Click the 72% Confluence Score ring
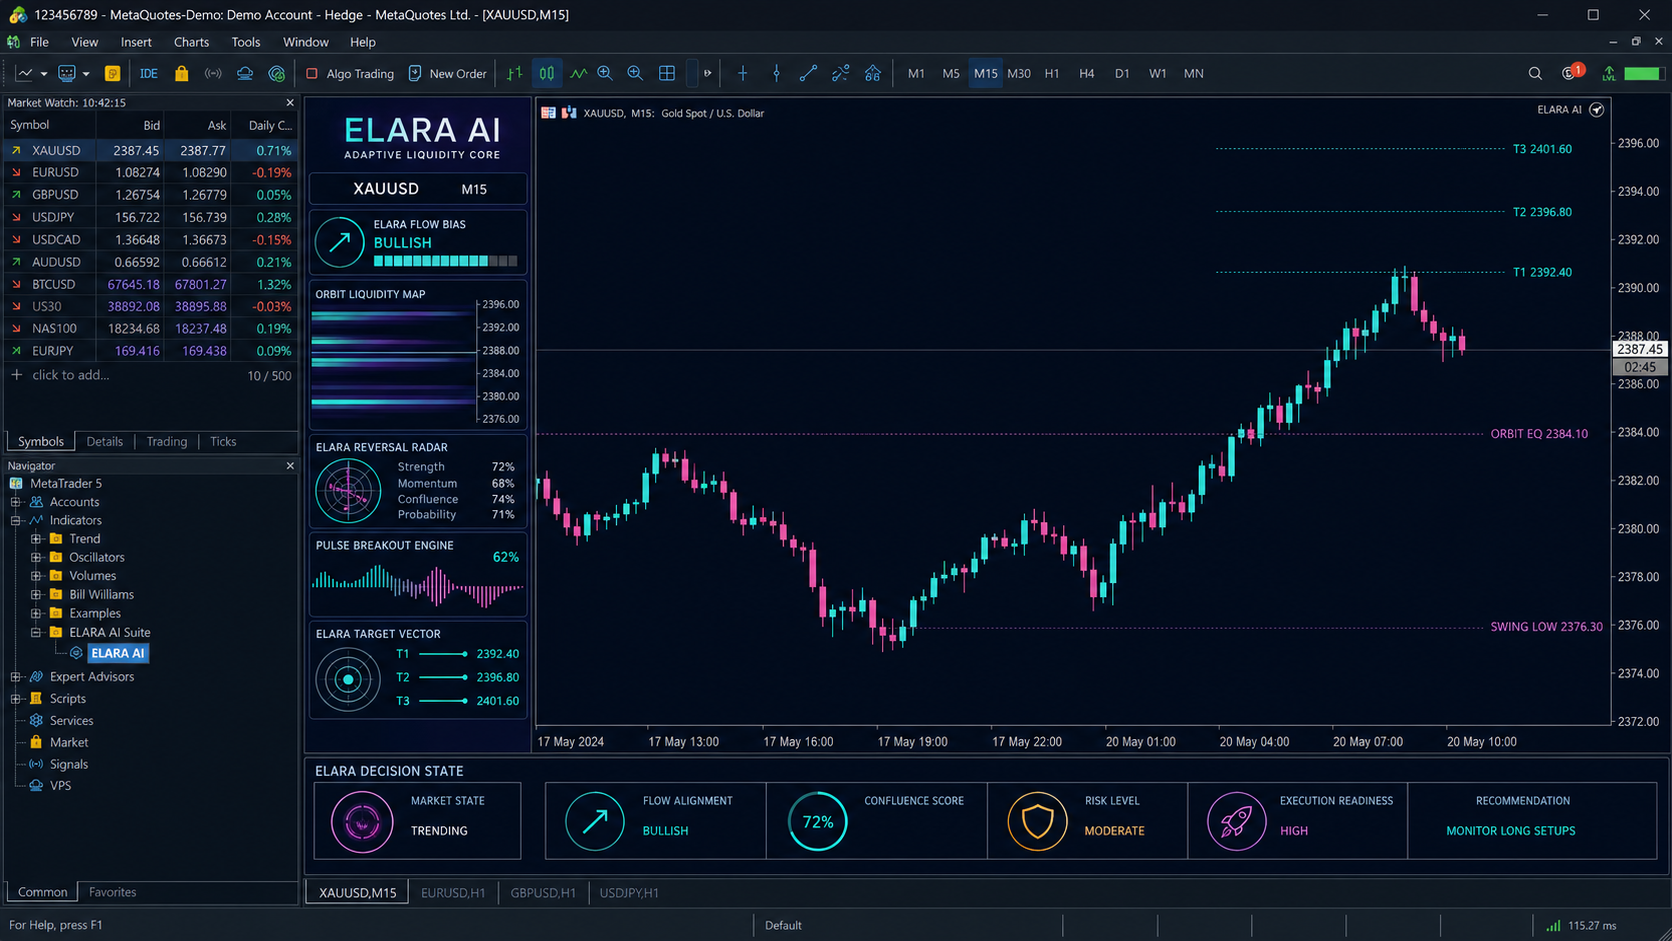The height and width of the screenshot is (941, 1672). [817, 821]
